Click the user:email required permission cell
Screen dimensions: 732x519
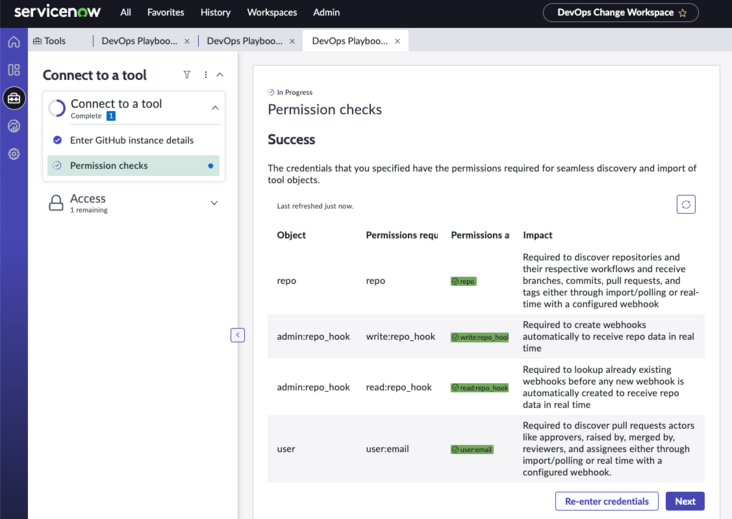tap(387, 449)
